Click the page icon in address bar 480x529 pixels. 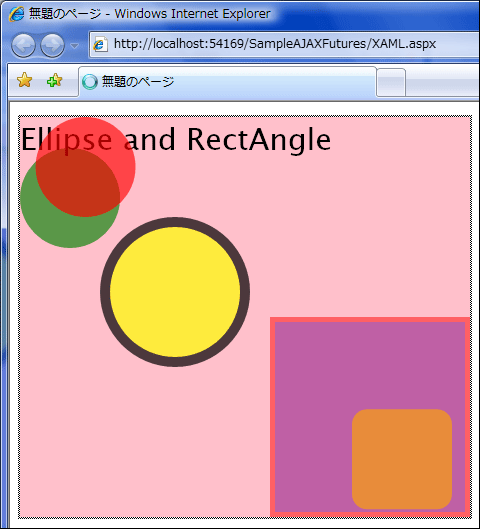pos(100,44)
